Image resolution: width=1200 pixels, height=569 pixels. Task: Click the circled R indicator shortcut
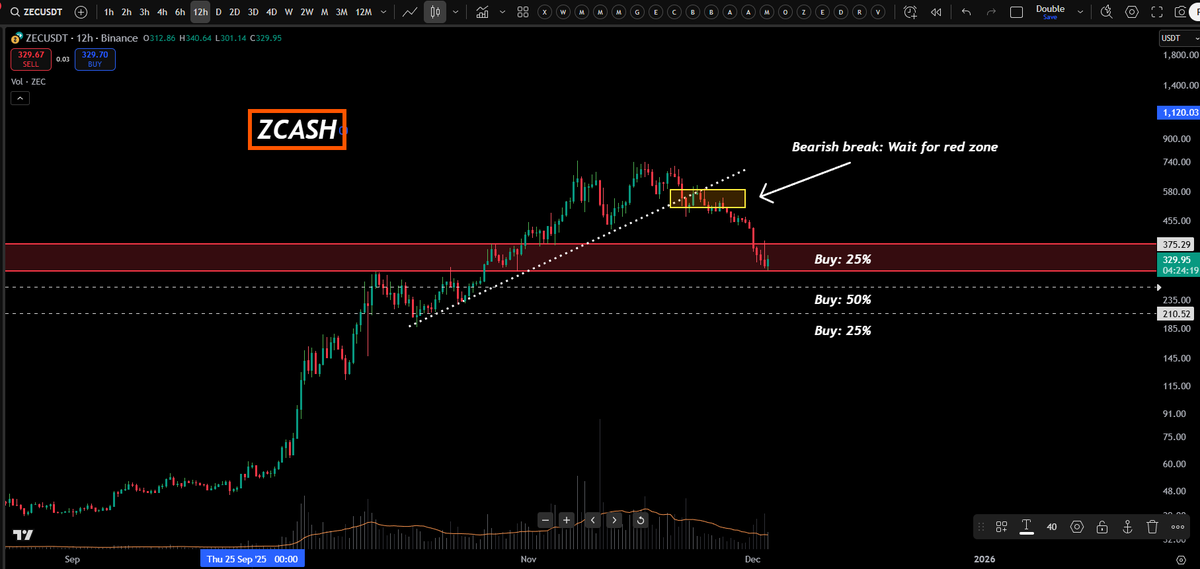pos(859,12)
